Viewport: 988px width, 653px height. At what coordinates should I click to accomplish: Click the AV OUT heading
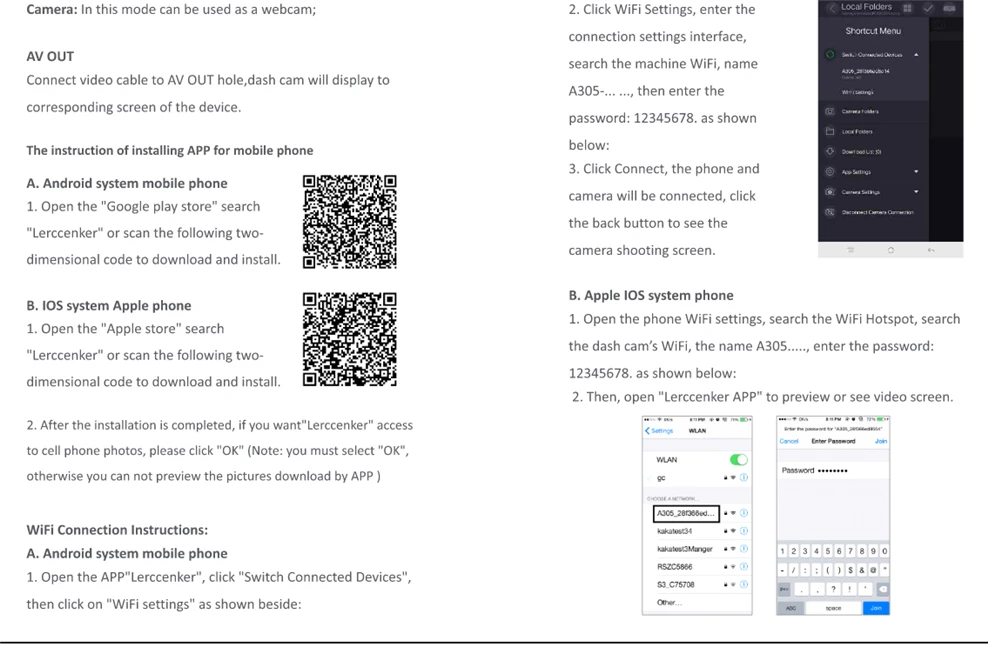(50, 57)
